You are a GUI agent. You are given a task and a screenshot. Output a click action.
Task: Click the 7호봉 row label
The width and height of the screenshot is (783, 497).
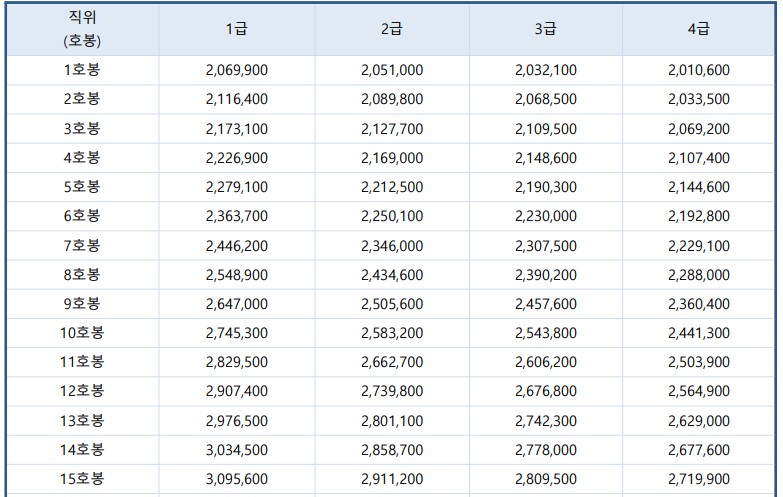pyautogui.click(x=82, y=246)
